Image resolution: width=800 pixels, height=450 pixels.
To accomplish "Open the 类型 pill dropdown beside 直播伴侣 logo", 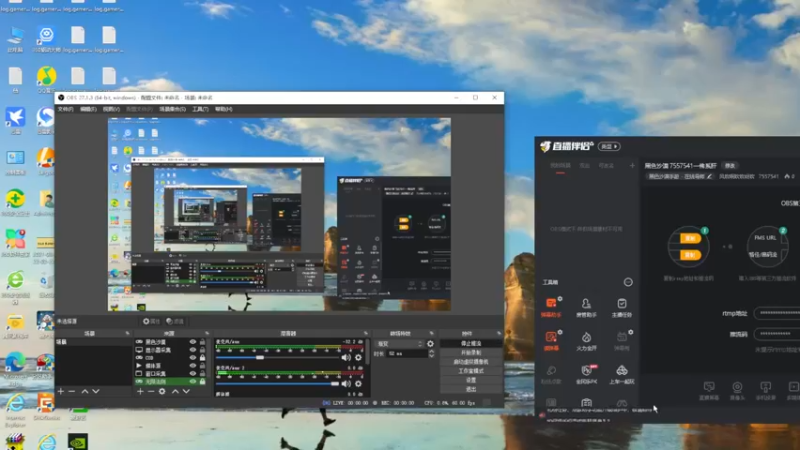I will (609, 146).
